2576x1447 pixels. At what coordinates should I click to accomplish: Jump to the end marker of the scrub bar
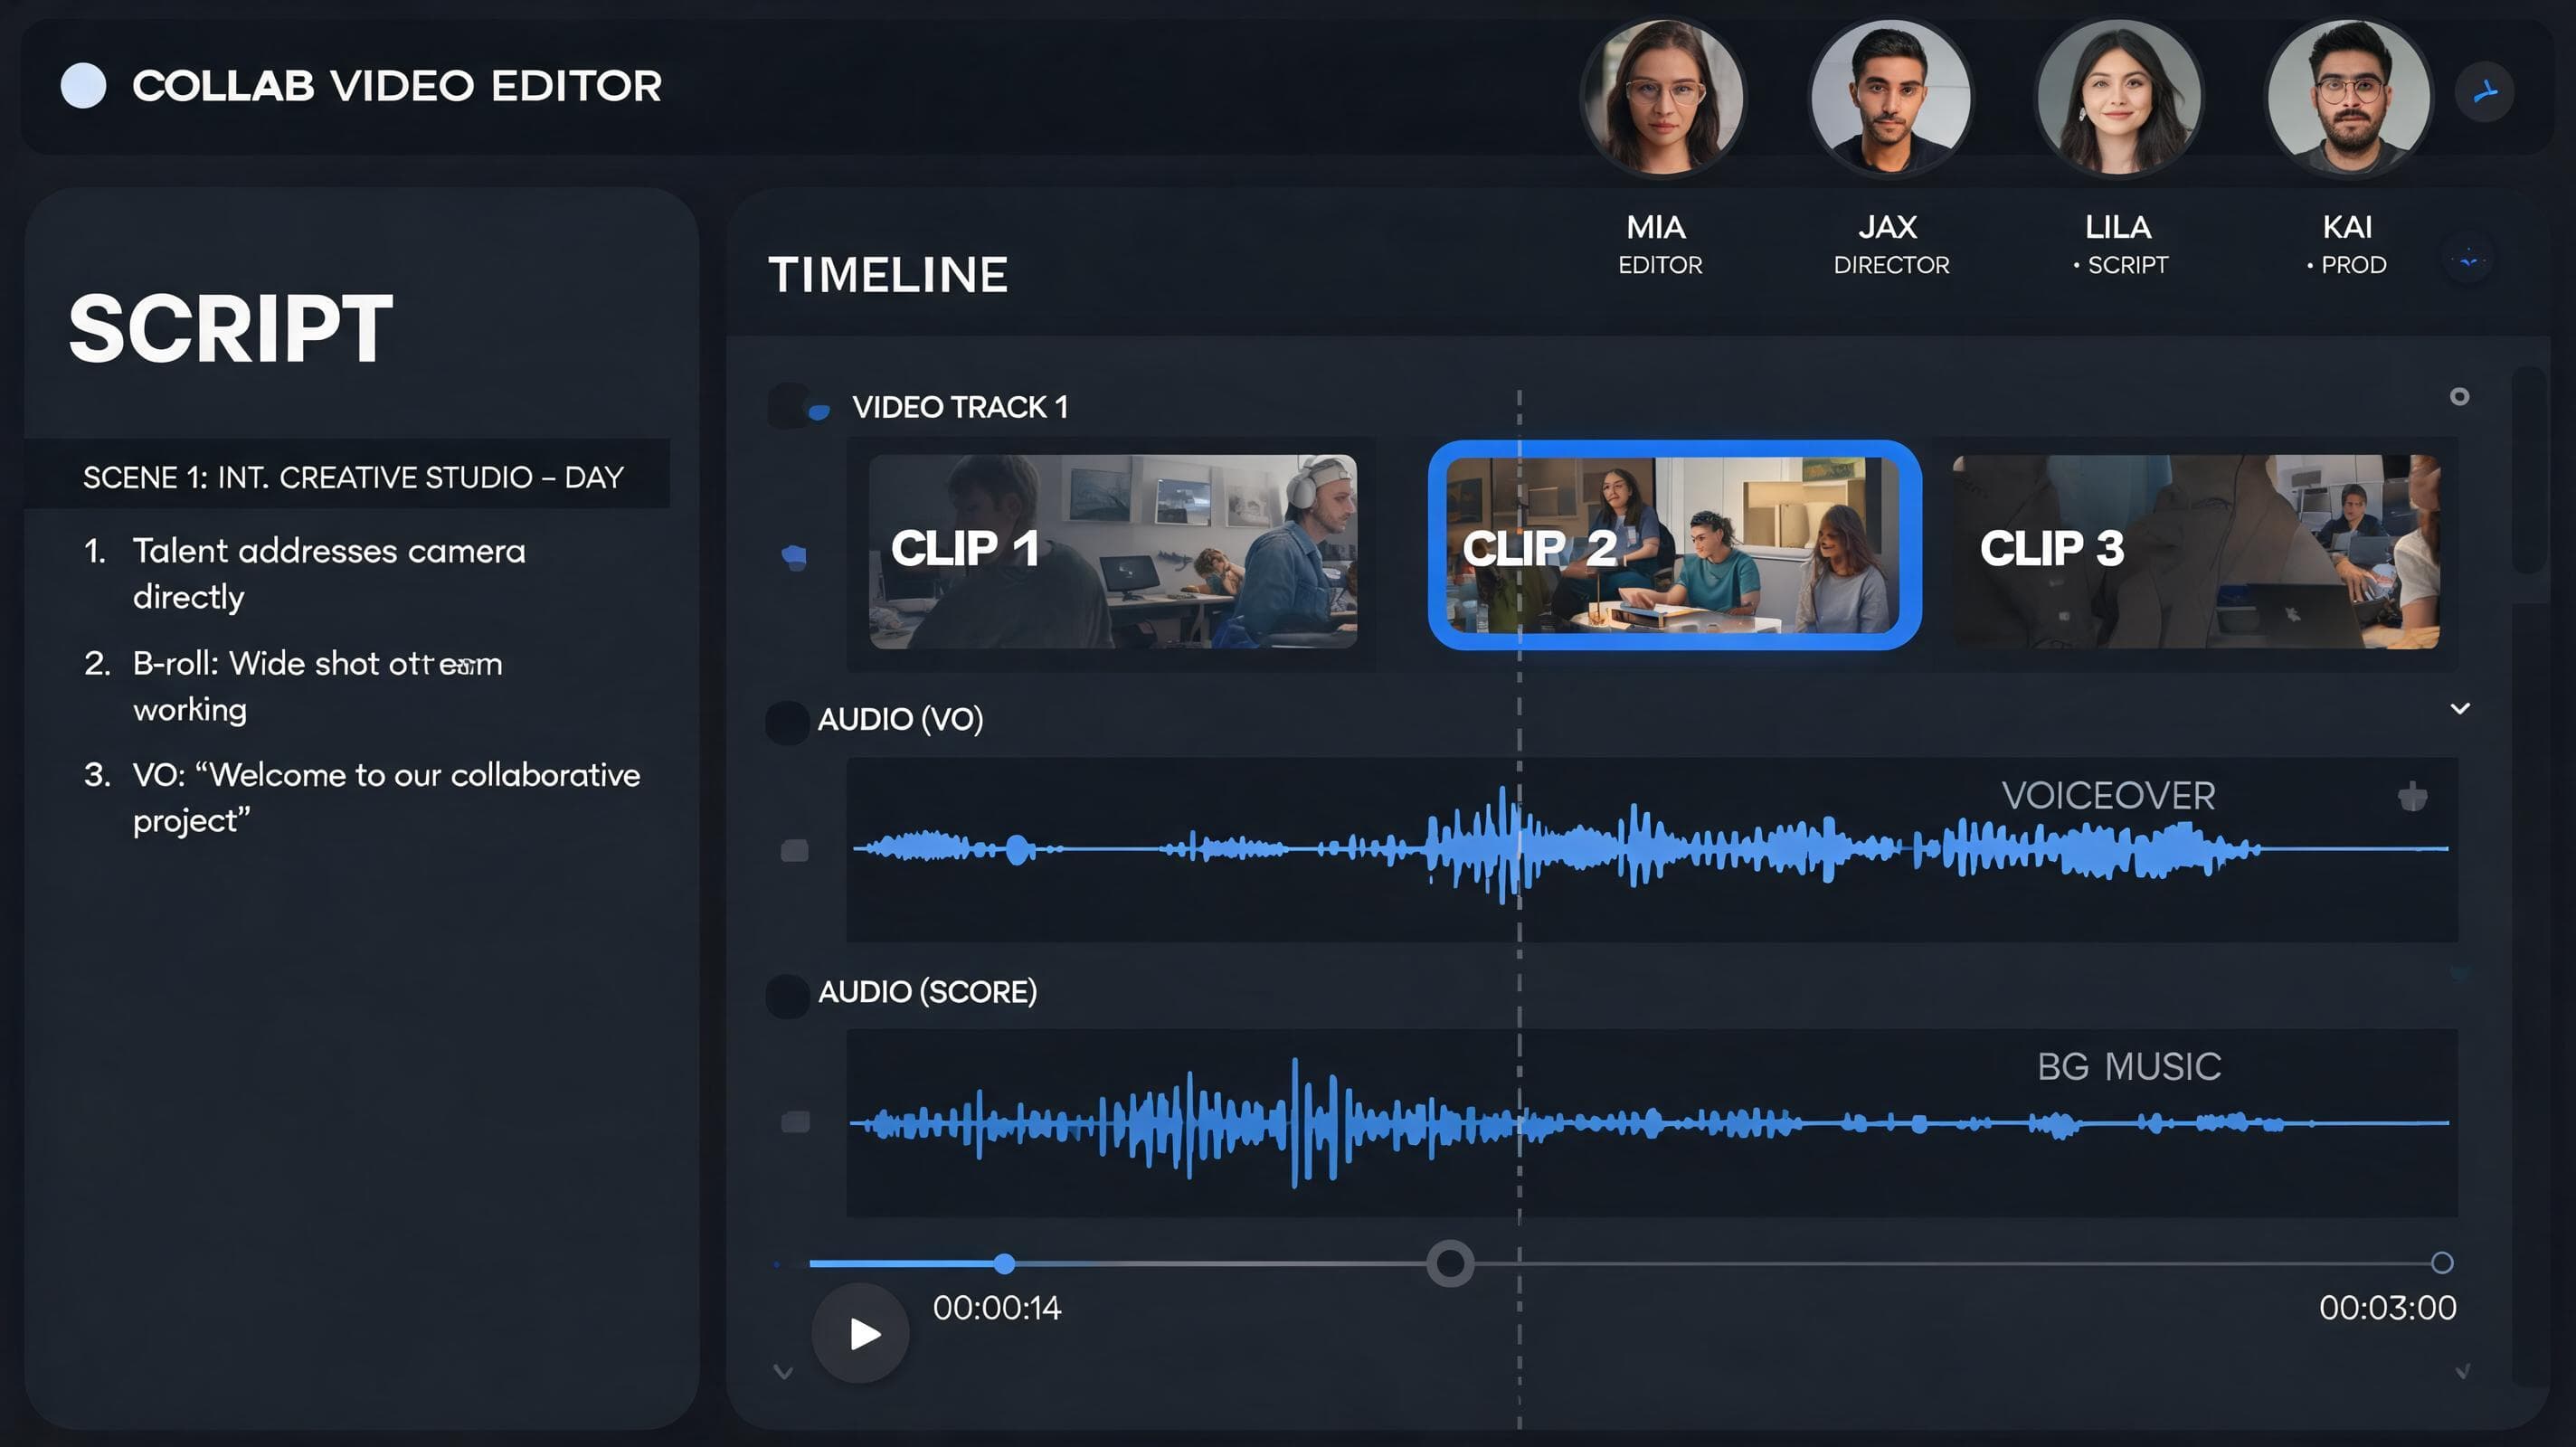click(2442, 1263)
